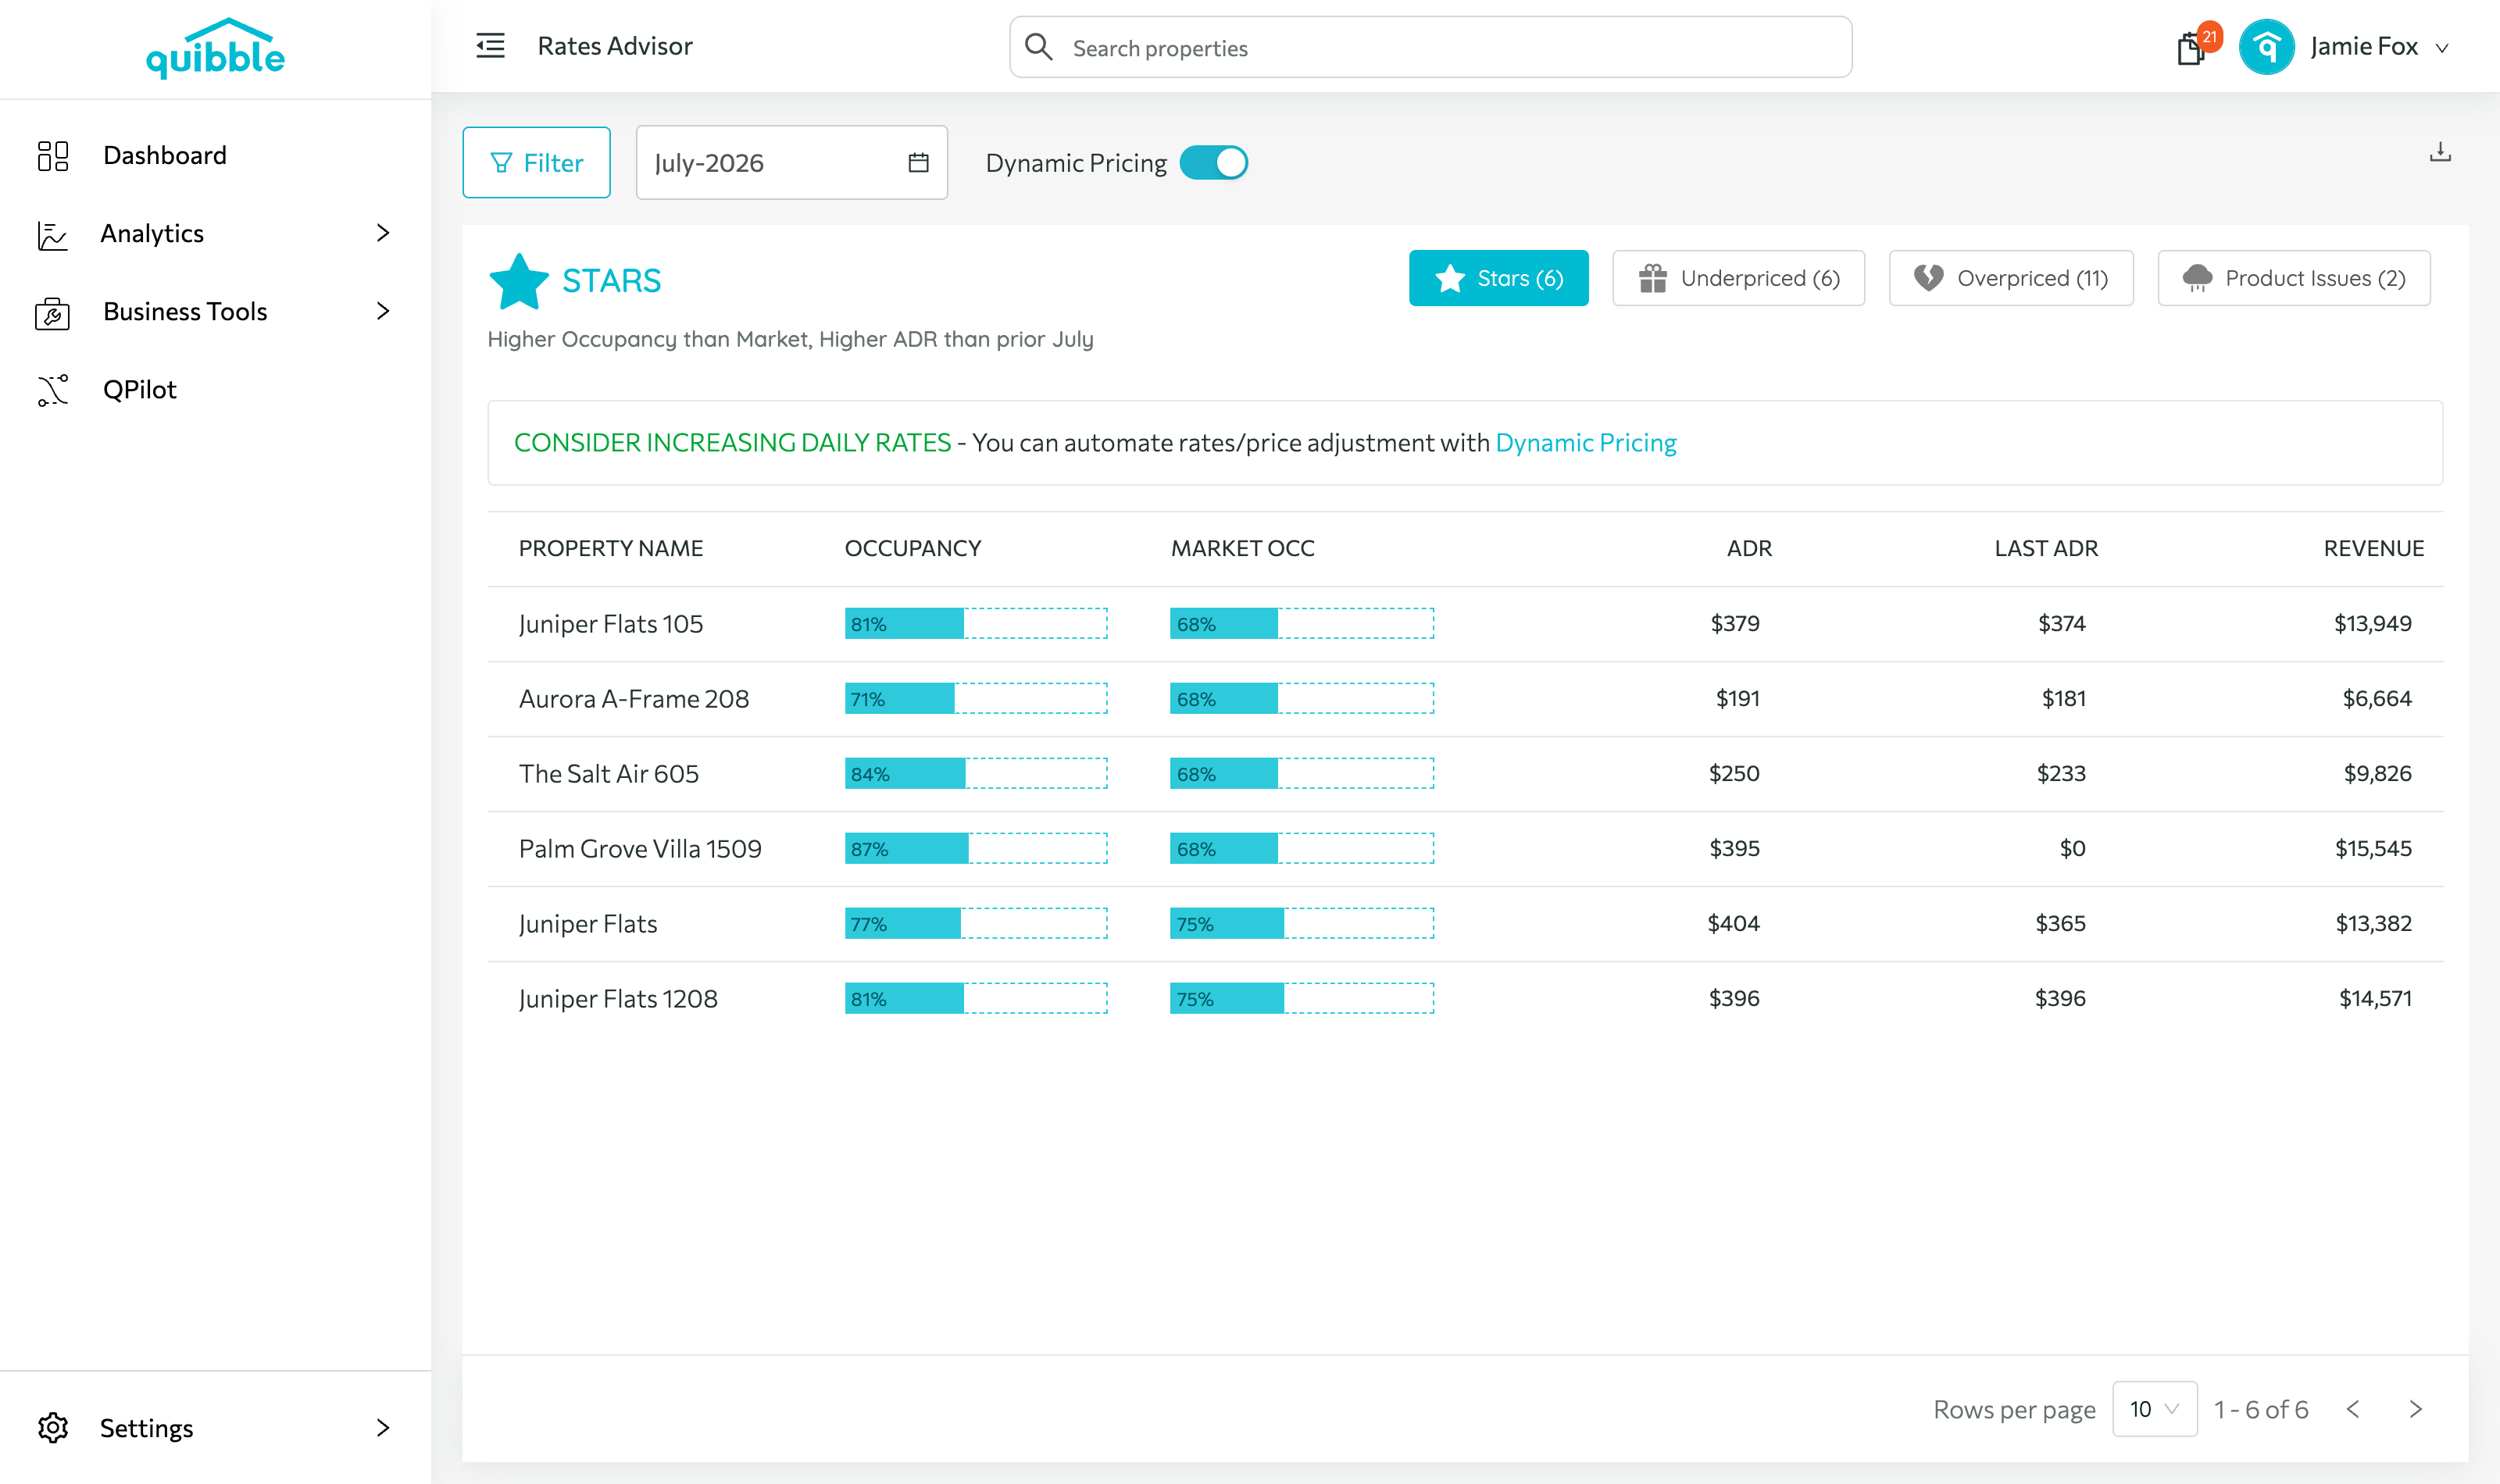
Task: Click the $6,664 revenue value
Action: pyautogui.click(x=2377, y=698)
